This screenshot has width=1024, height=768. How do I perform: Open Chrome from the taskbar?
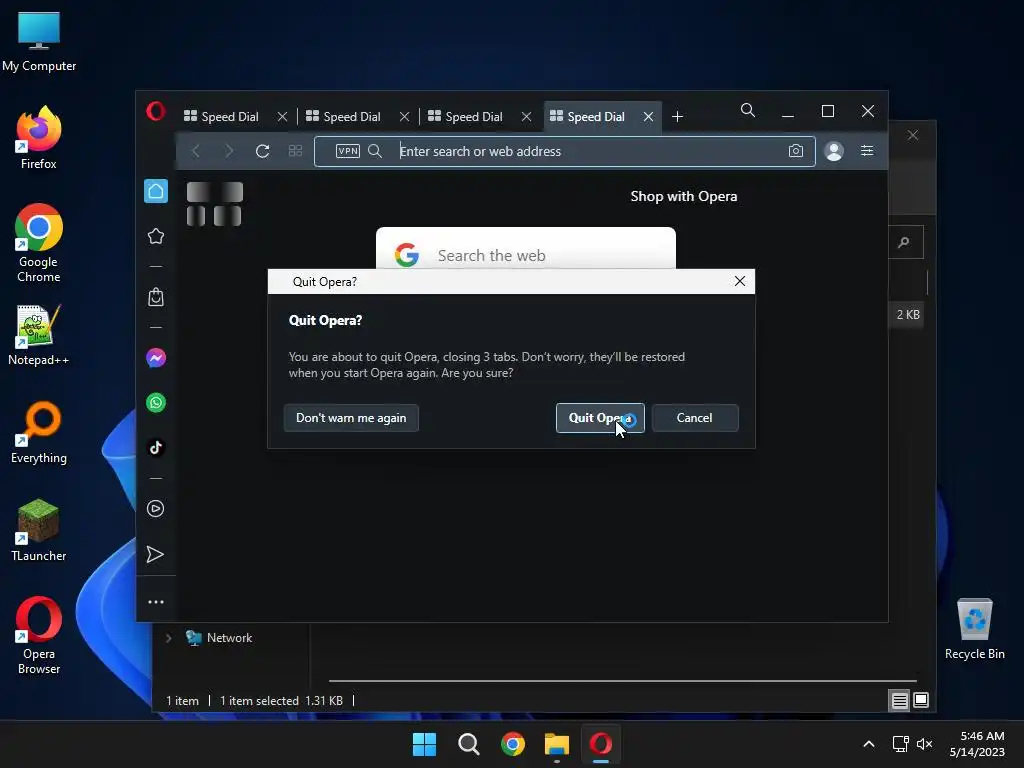pos(513,744)
